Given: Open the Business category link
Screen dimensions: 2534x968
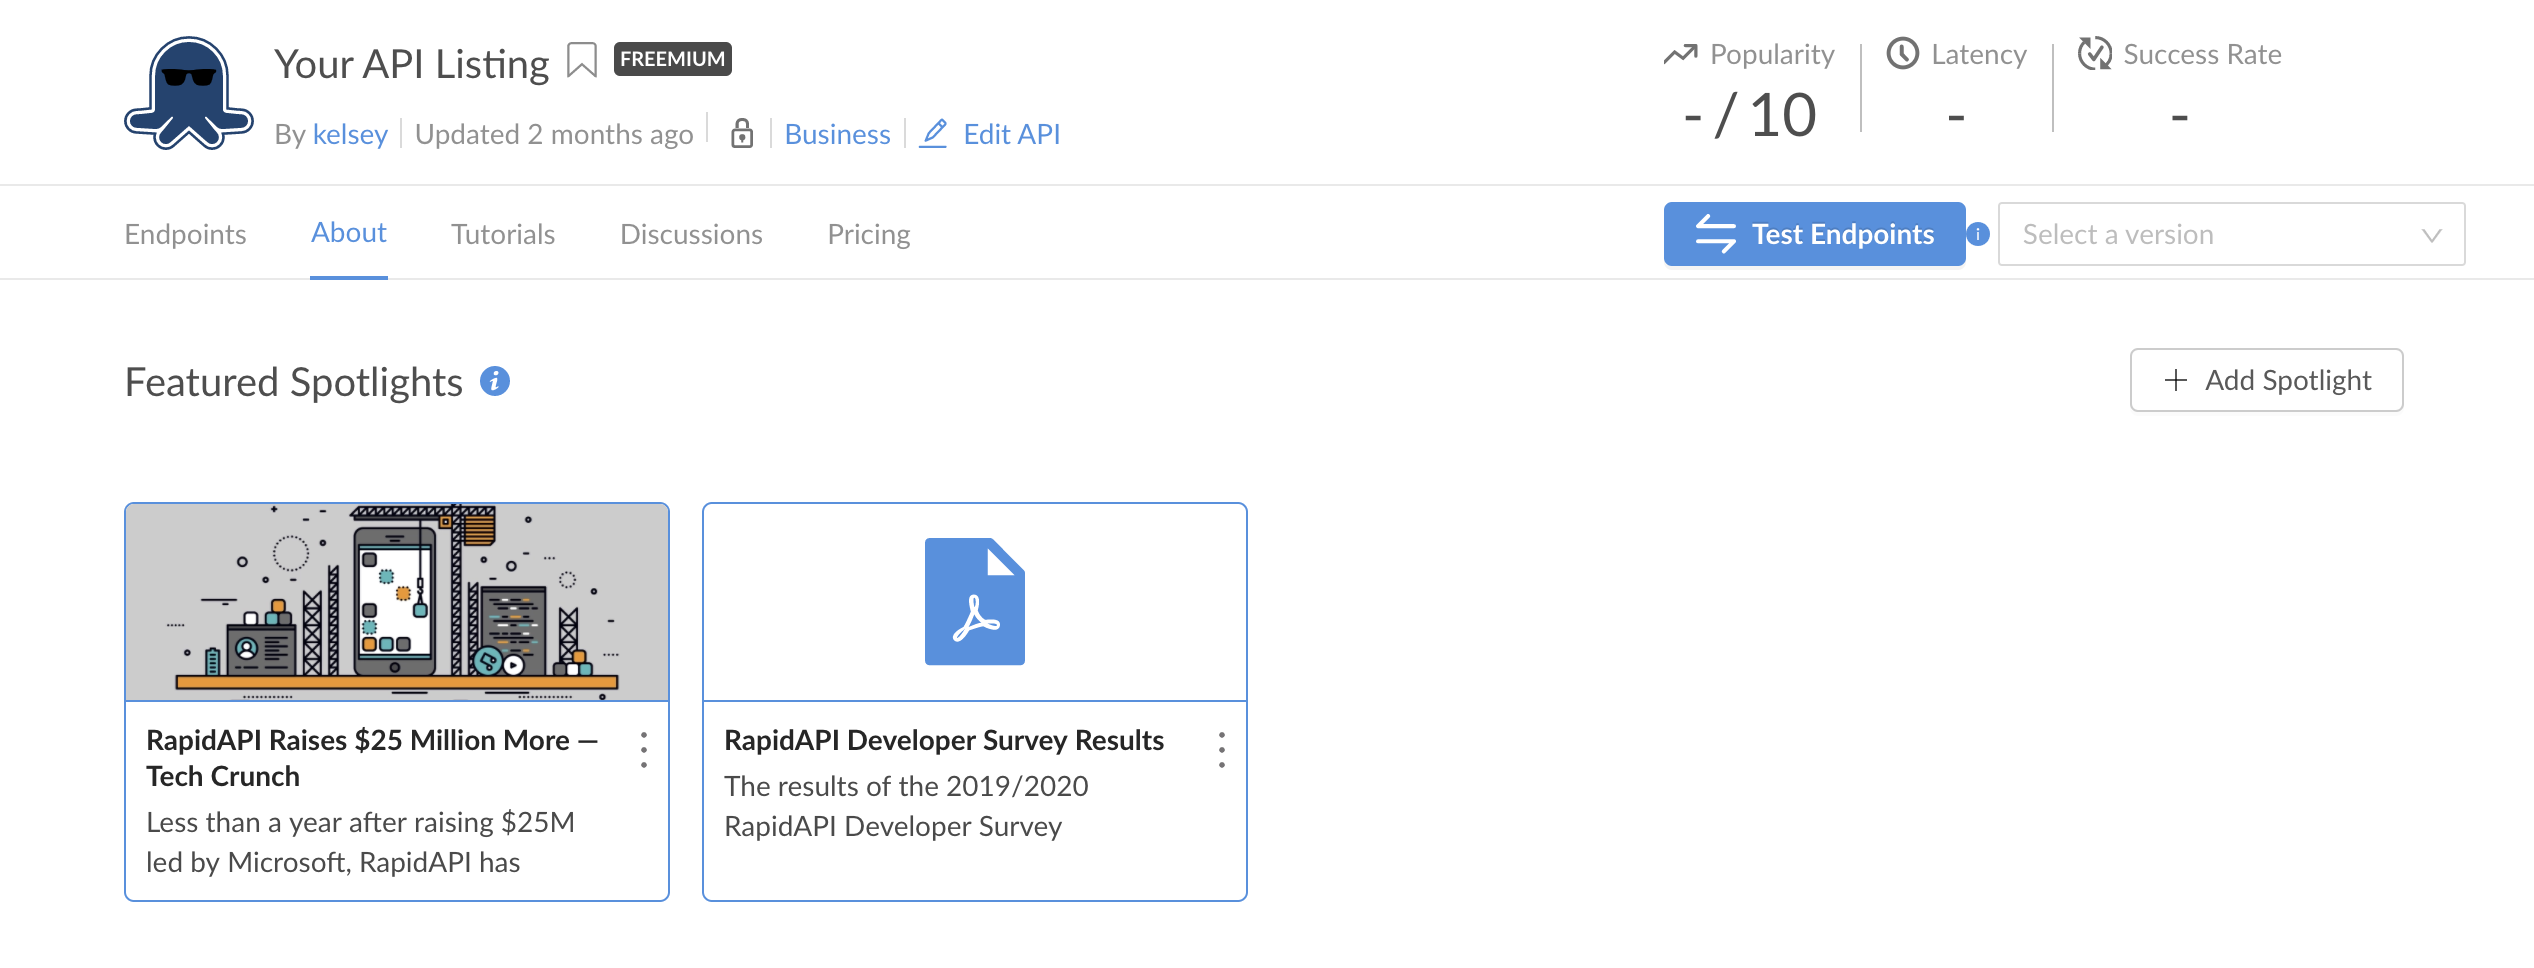Looking at the screenshot, I should [837, 134].
